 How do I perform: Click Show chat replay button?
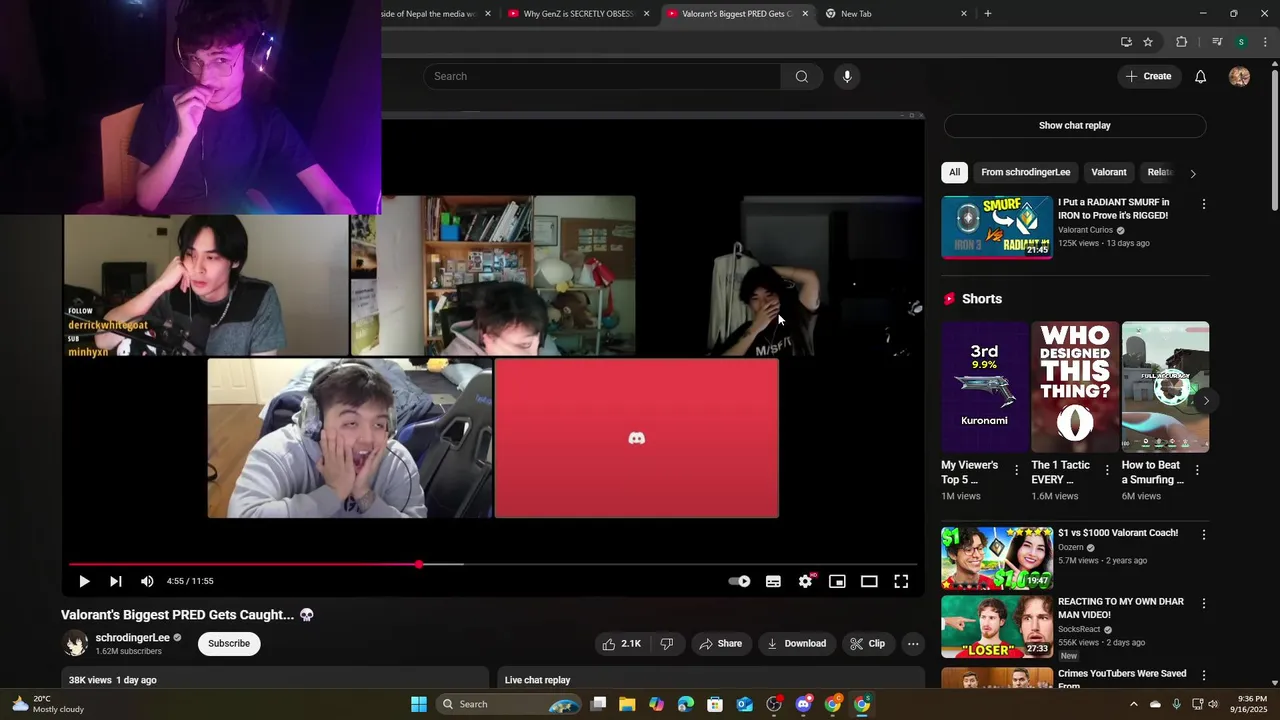pos(1075,125)
